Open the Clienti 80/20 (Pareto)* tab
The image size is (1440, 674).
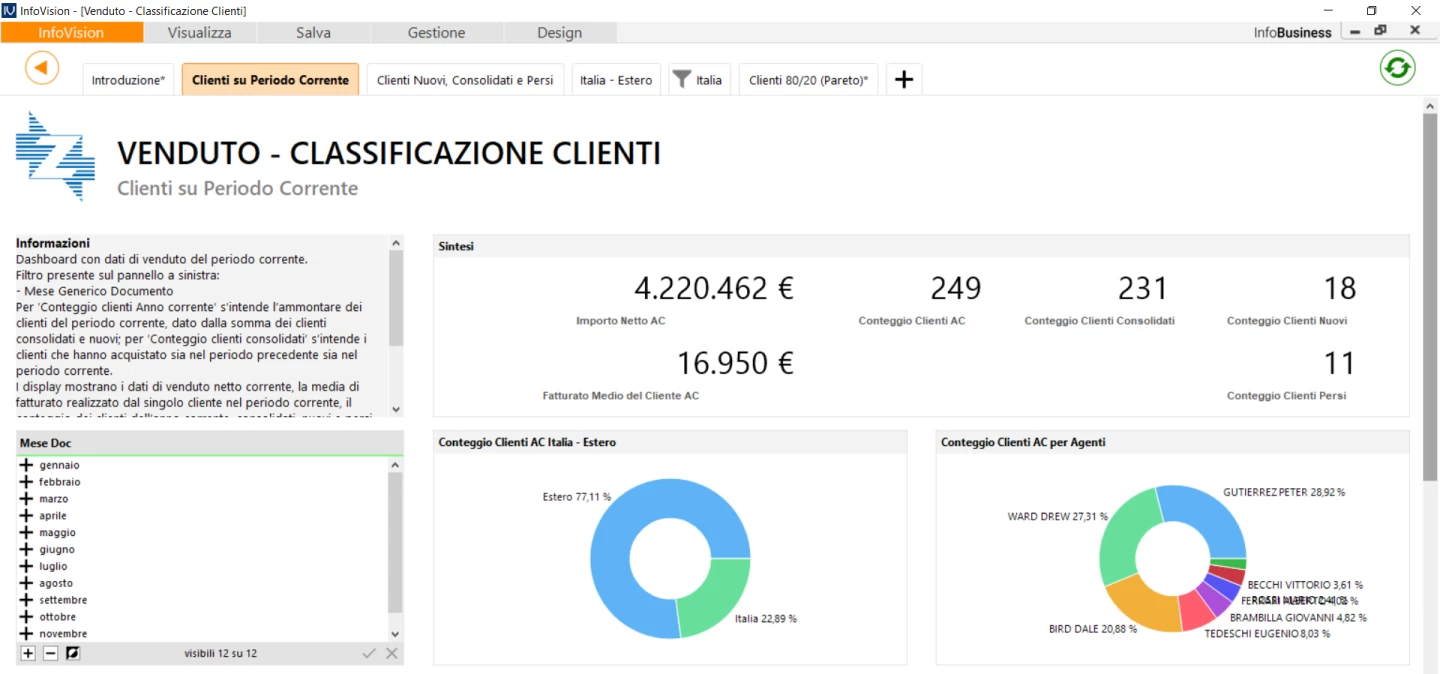[808, 80]
